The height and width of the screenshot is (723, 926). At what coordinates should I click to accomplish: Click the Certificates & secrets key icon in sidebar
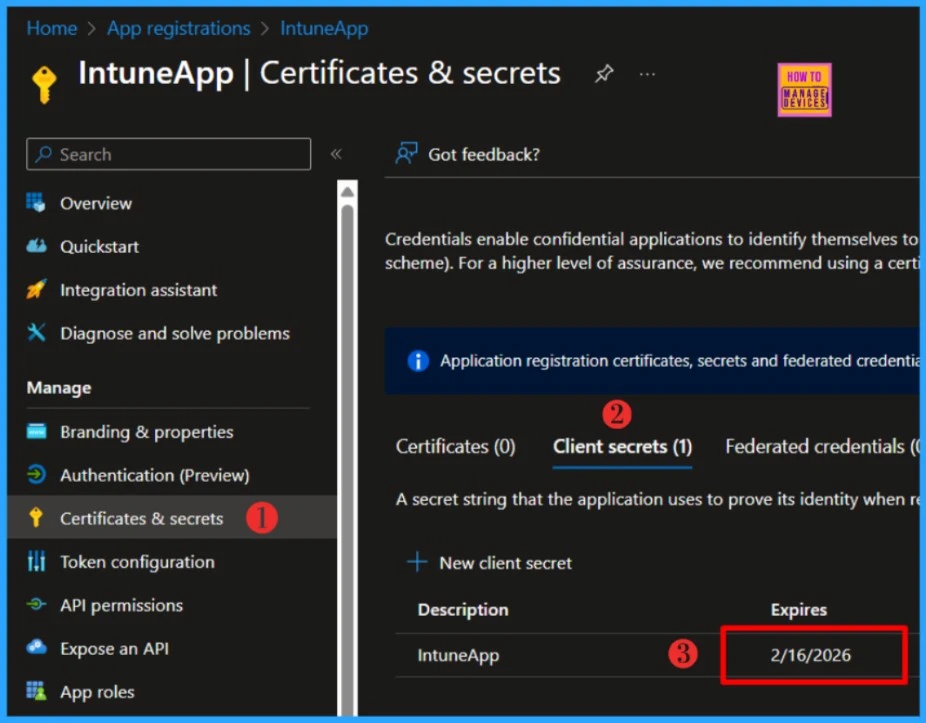pyautogui.click(x=36, y=518)
